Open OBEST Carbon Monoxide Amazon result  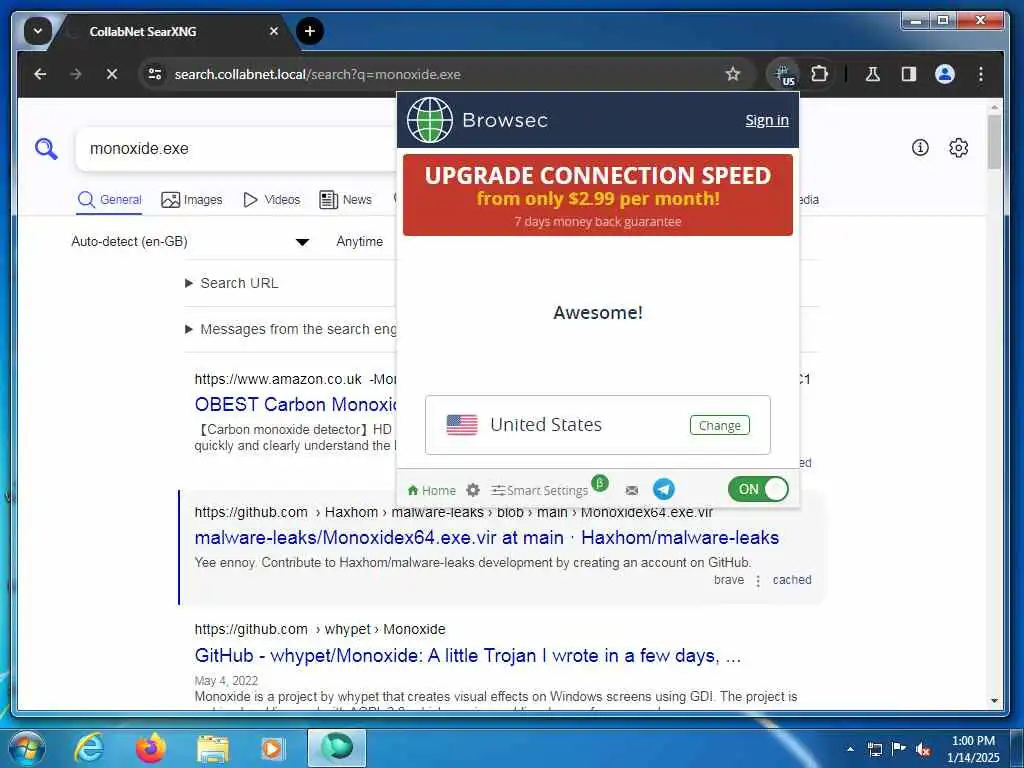click(x=295, y=404)
